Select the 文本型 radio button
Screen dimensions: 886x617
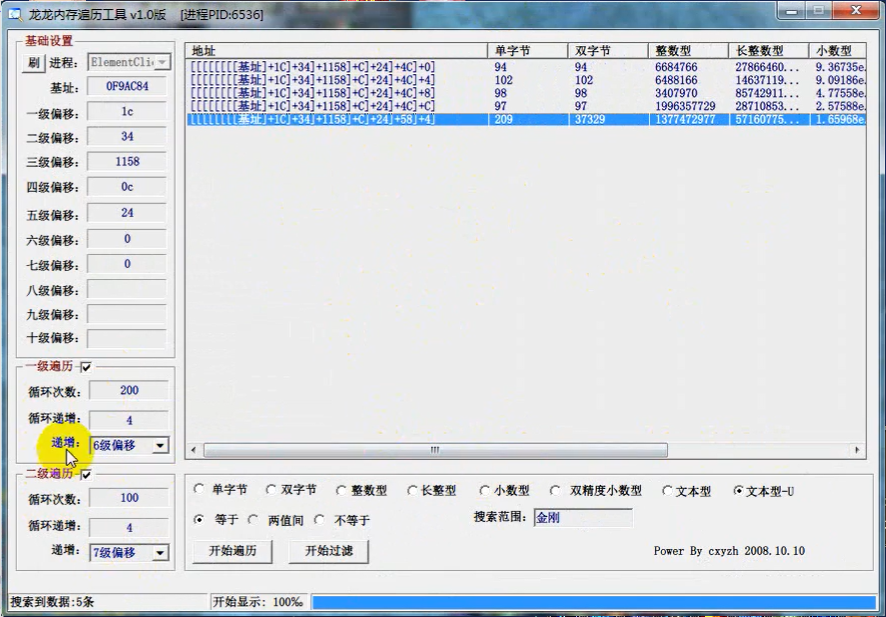coord(667,491)
